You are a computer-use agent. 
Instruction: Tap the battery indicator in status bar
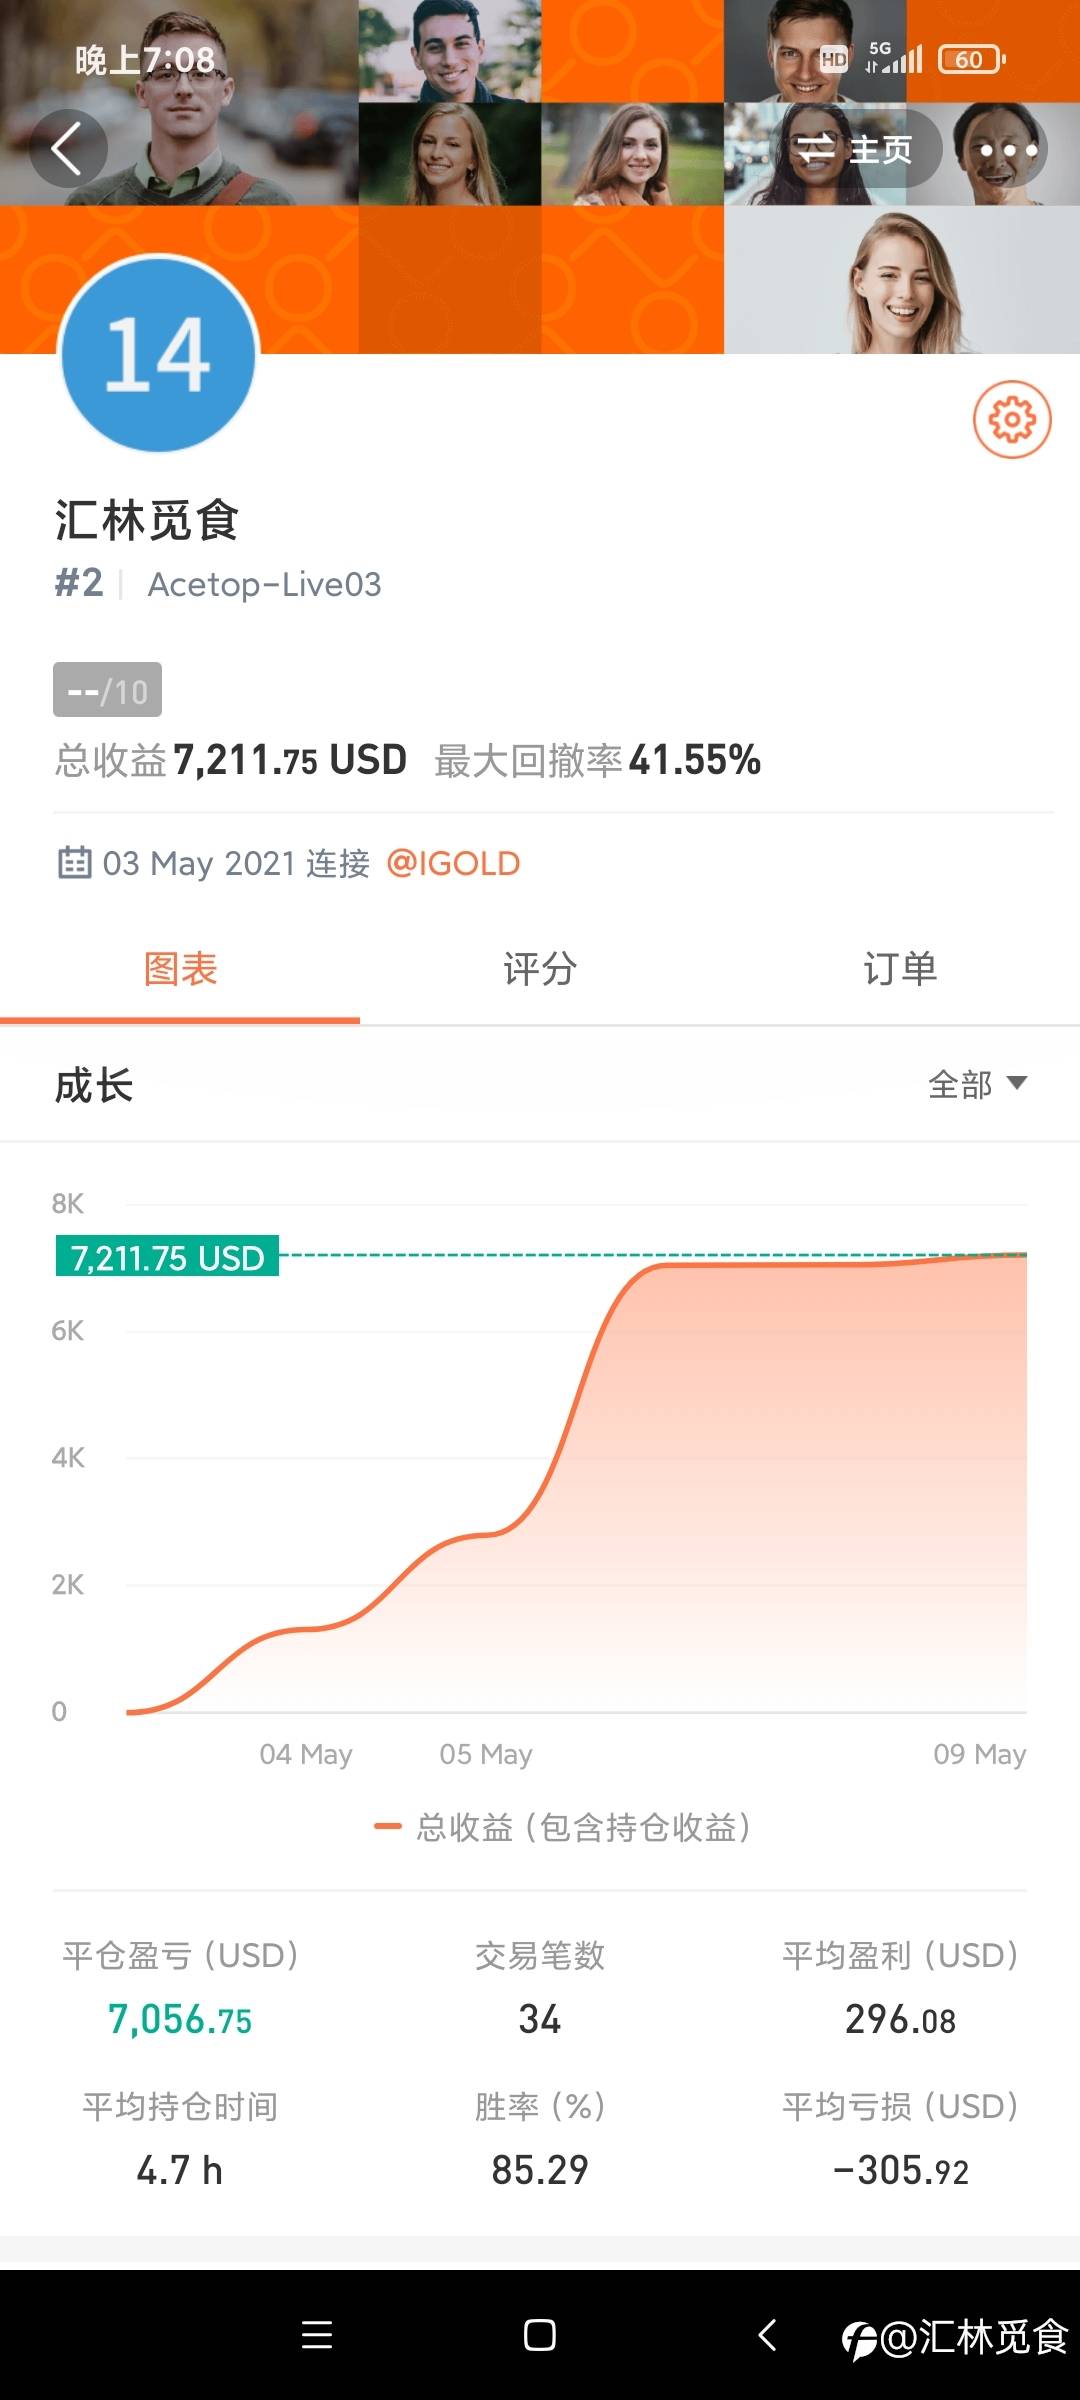click(x=970, y=60)
